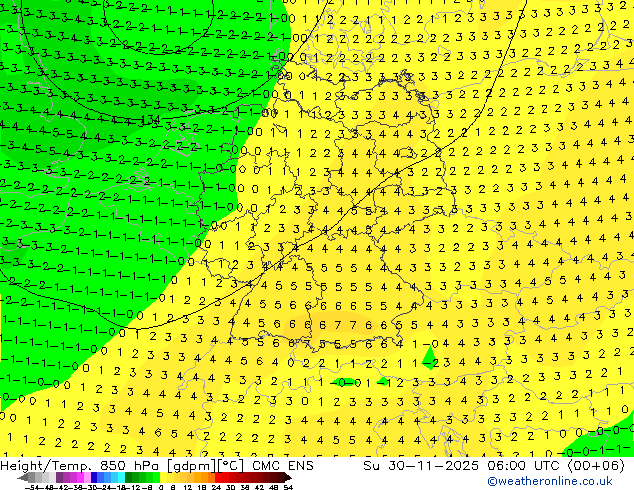This screenshot has width=634, height=490.
Task: Select the bright yellow swatch in the legend
Action: tap(163, 477)
